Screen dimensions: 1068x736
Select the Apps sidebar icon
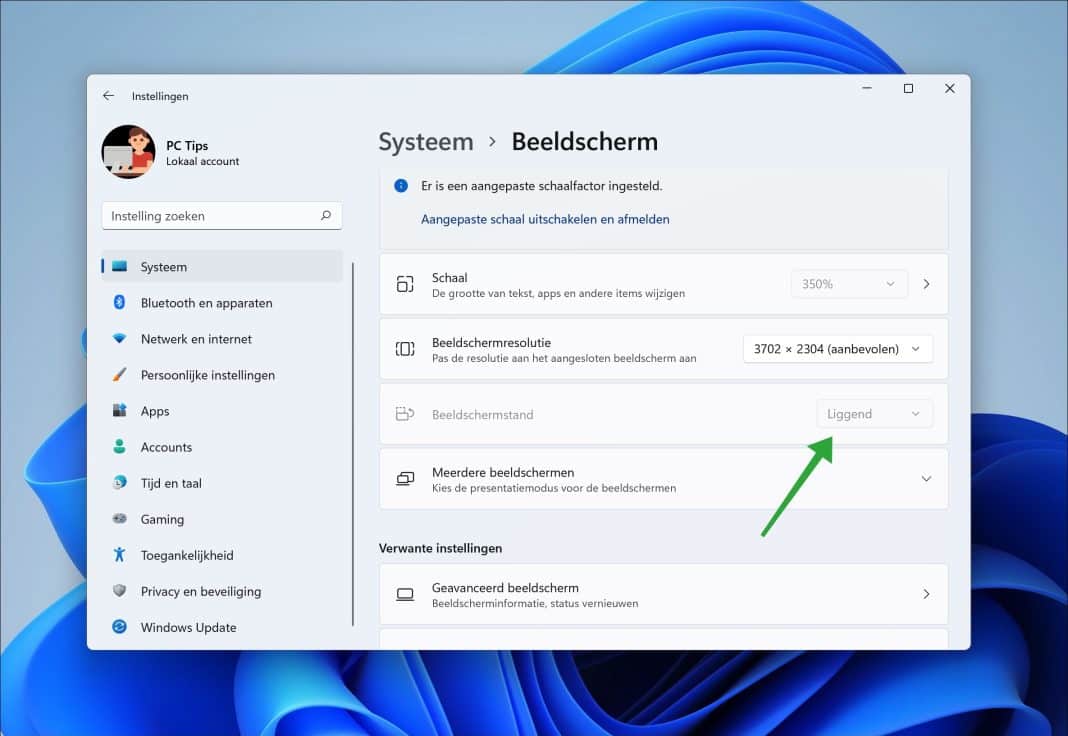(x=120, y=411)
